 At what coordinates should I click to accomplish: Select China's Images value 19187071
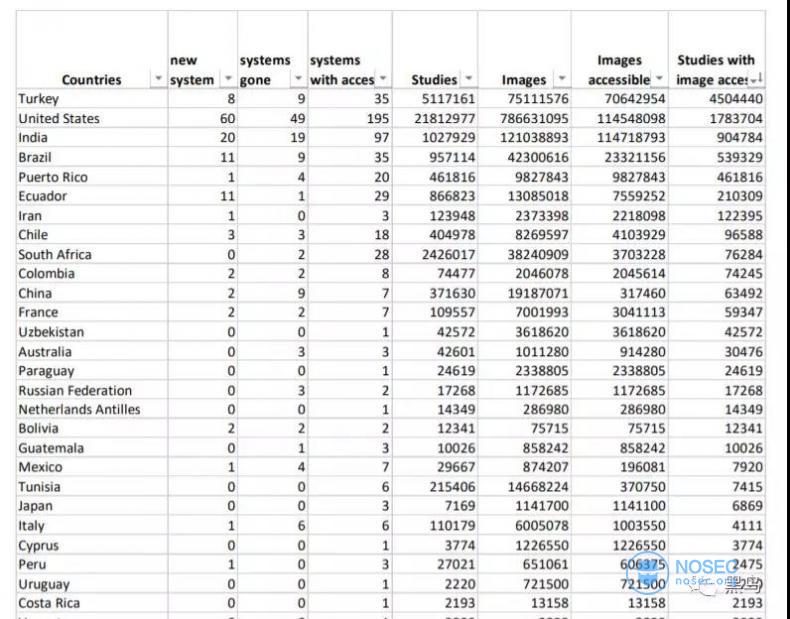(524, 293)
